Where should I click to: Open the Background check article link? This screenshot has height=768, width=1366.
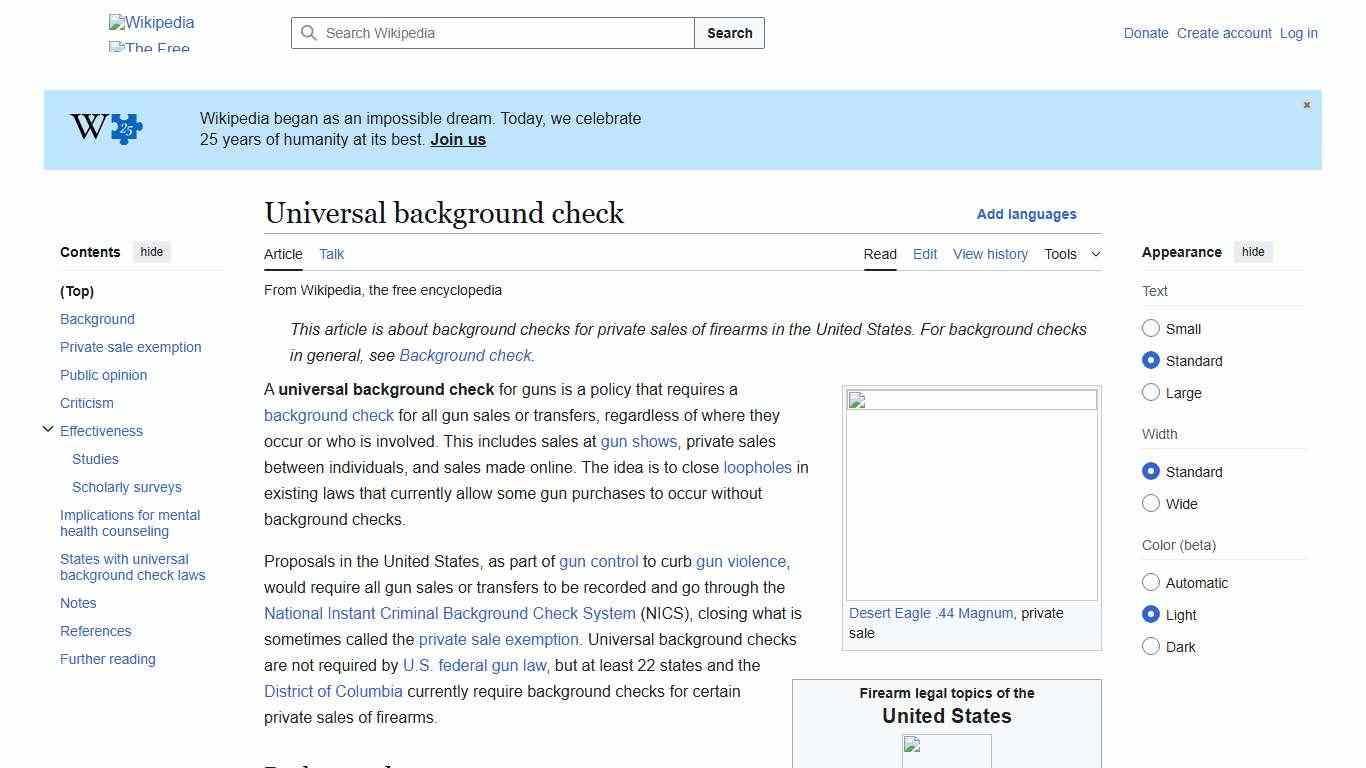[465, 355]
